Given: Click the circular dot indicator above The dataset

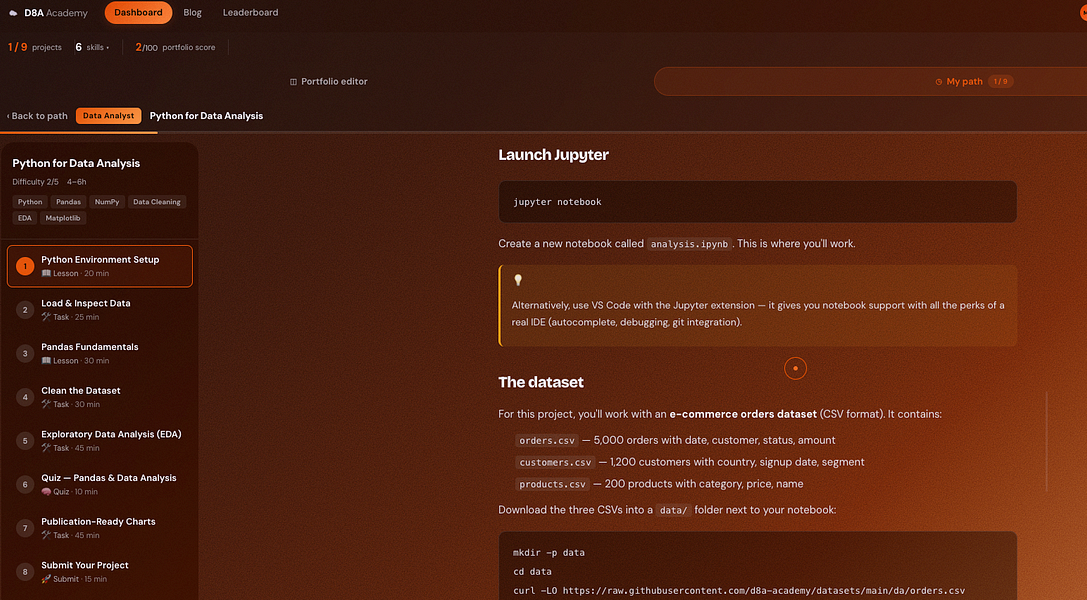Looking at the screenshot, I should pos(795,369).
